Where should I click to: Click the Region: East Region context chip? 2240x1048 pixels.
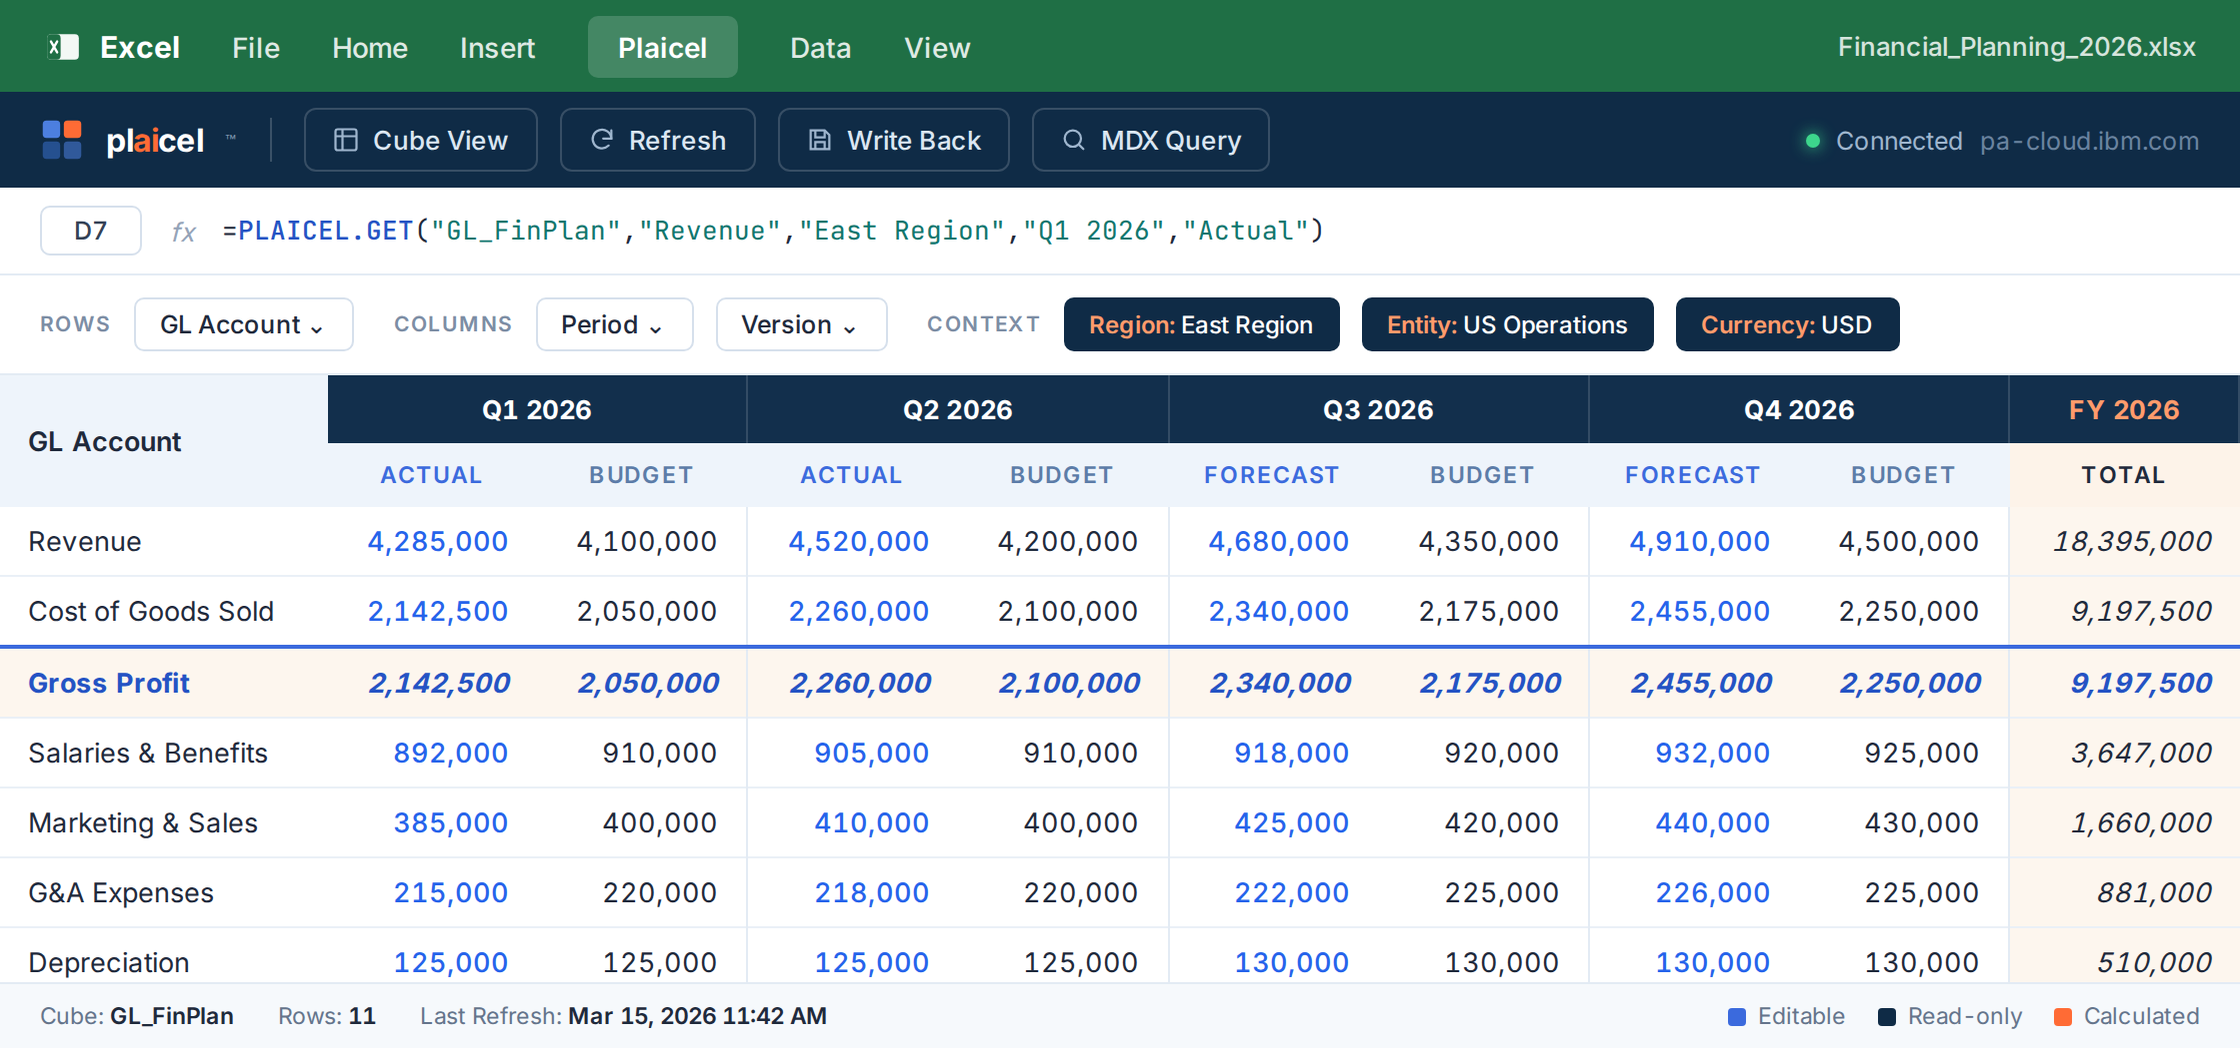click(1201, 324)
